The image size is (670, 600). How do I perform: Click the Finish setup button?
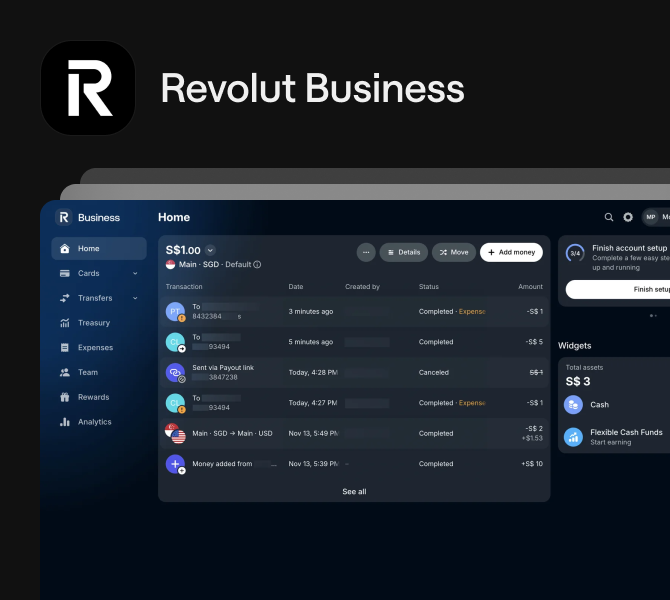[x=618, y=290]
